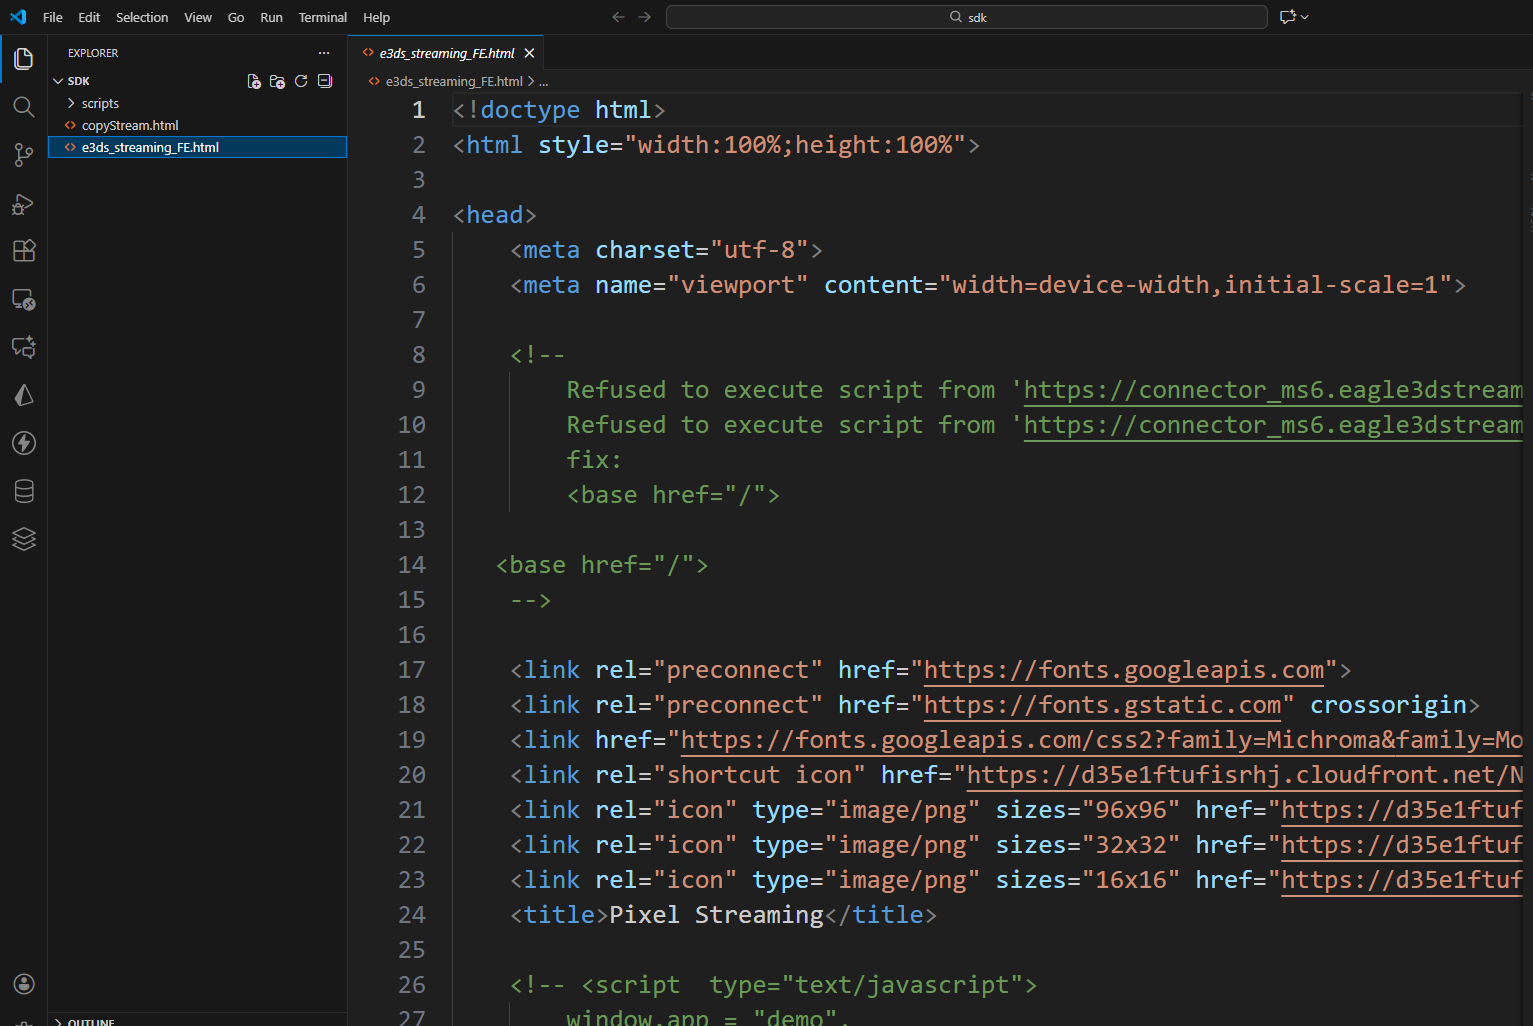Click the New Folder icon in Explorer
This screenshot has width=1533, height=1026.
277,81
